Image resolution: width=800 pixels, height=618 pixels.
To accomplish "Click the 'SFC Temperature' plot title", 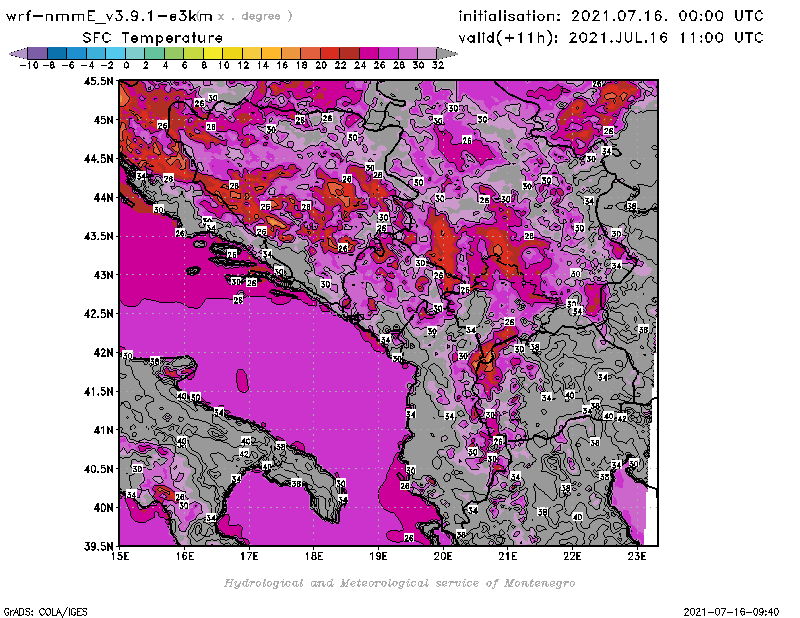I will [x=153, y=38].
